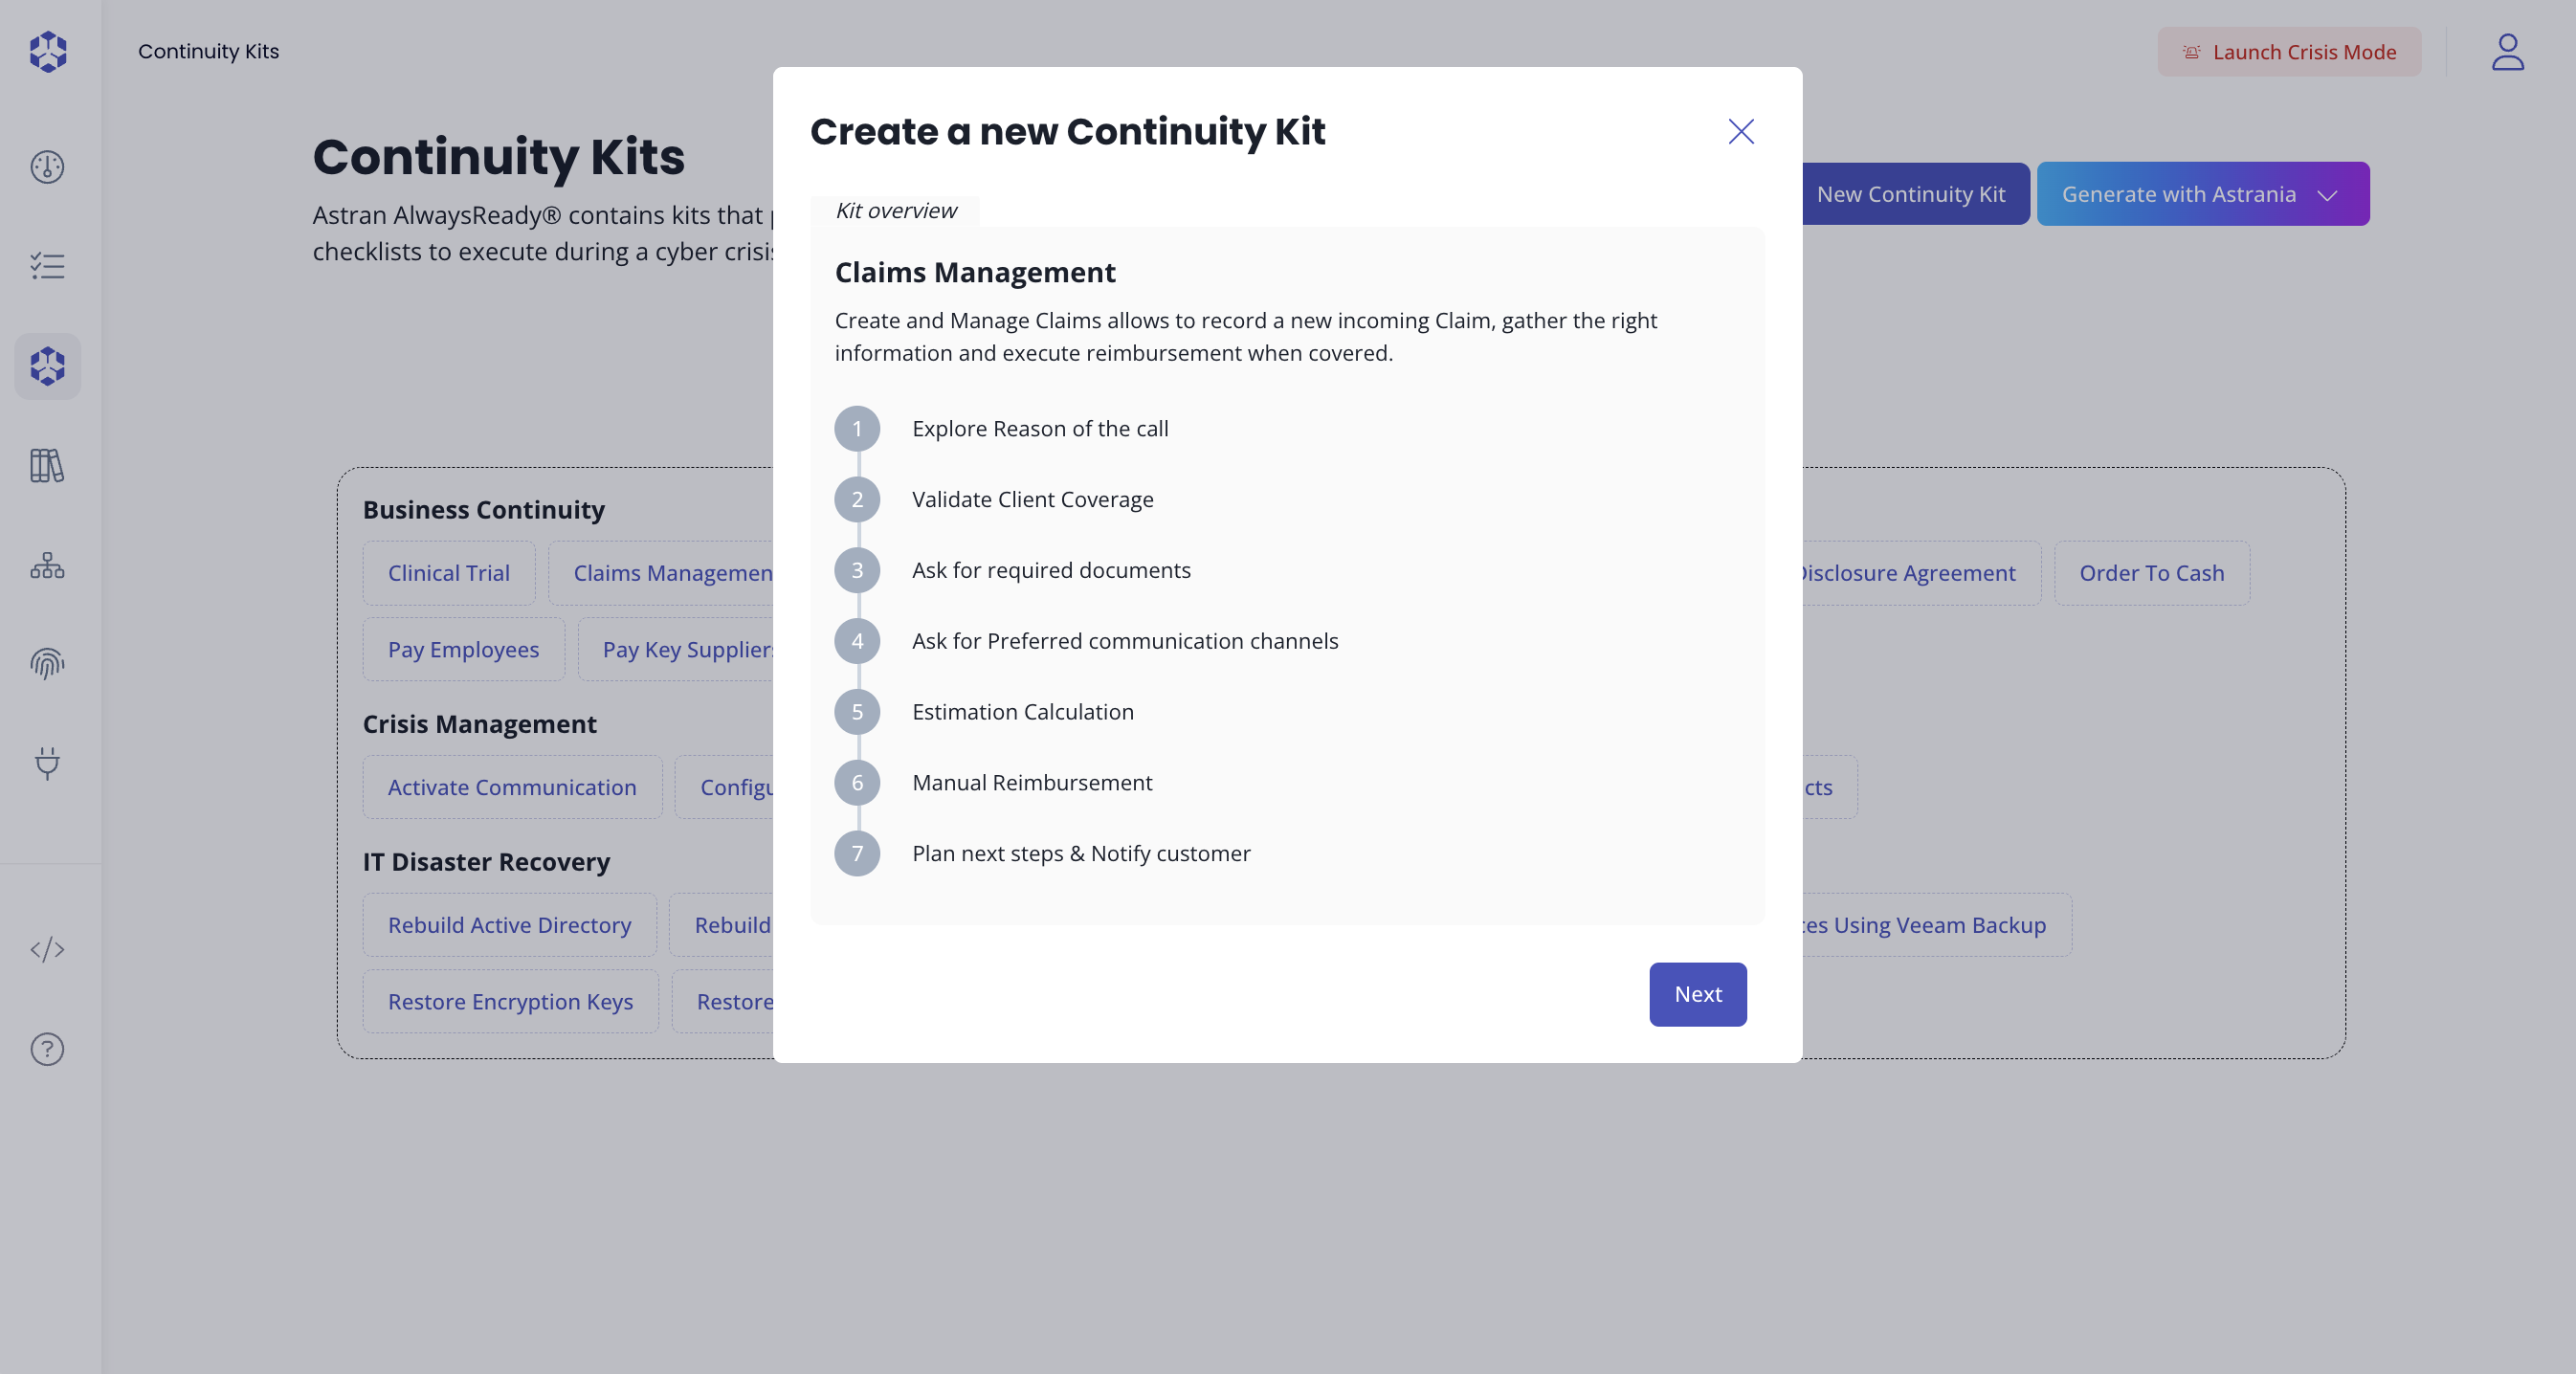Open the code brackets developer icon
The width and height of the screenshot is (2576, 1374).
tap(47, 949)
